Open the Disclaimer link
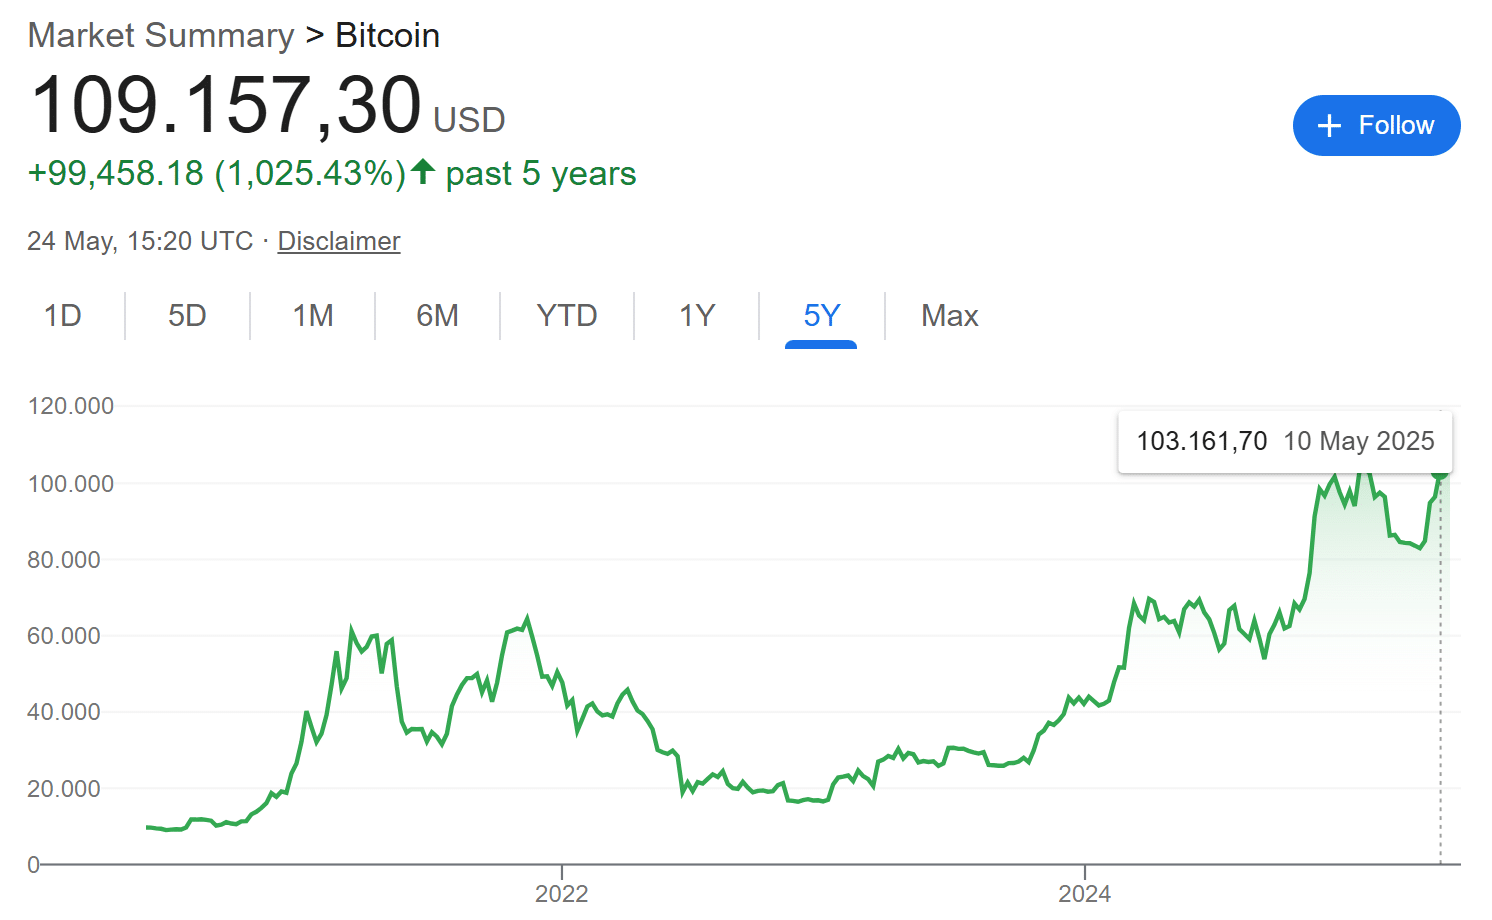Viewport: 1492px width, 920px height. point(339,241)
